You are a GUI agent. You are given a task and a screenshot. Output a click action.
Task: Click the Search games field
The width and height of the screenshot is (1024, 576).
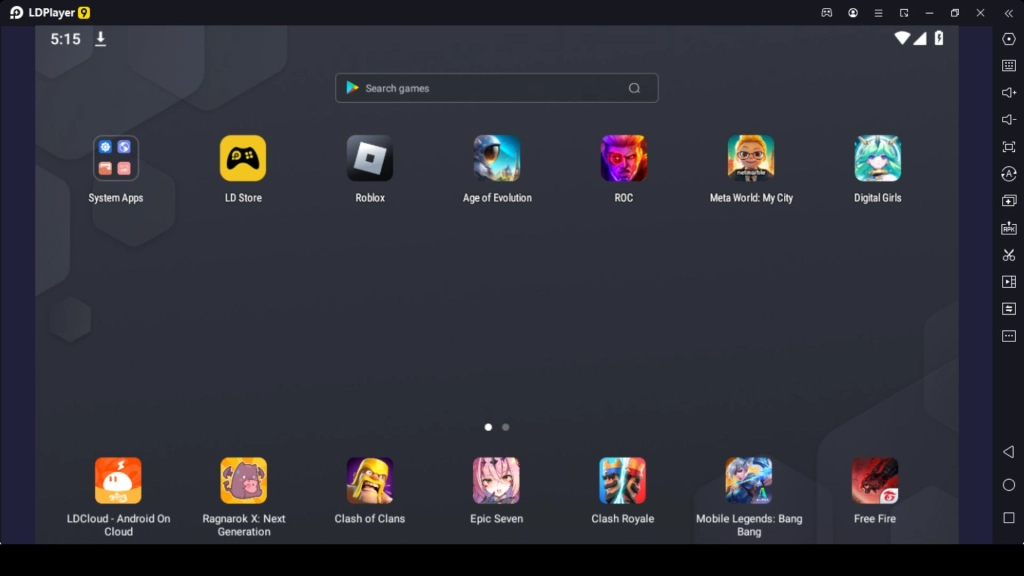click(x=497, y=88)
